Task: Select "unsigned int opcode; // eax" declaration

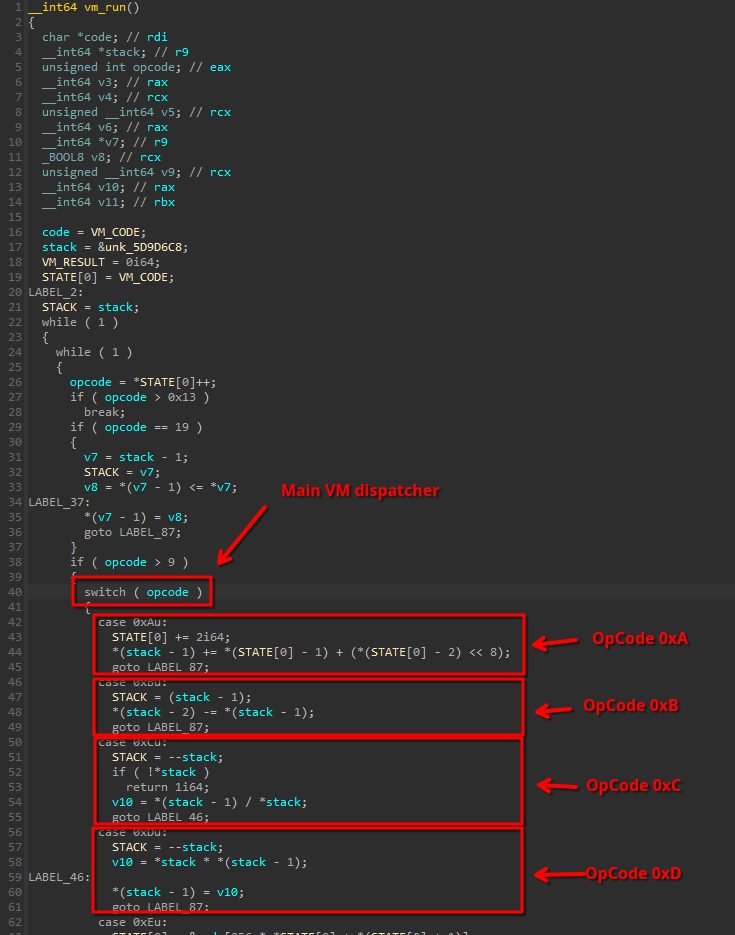Action: tap(137, 67)
